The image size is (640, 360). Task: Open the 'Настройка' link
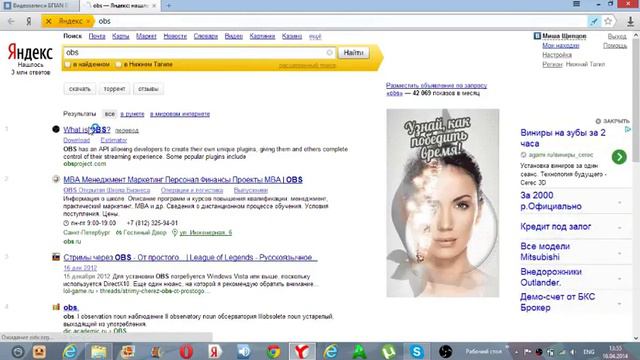click(557, 55)
